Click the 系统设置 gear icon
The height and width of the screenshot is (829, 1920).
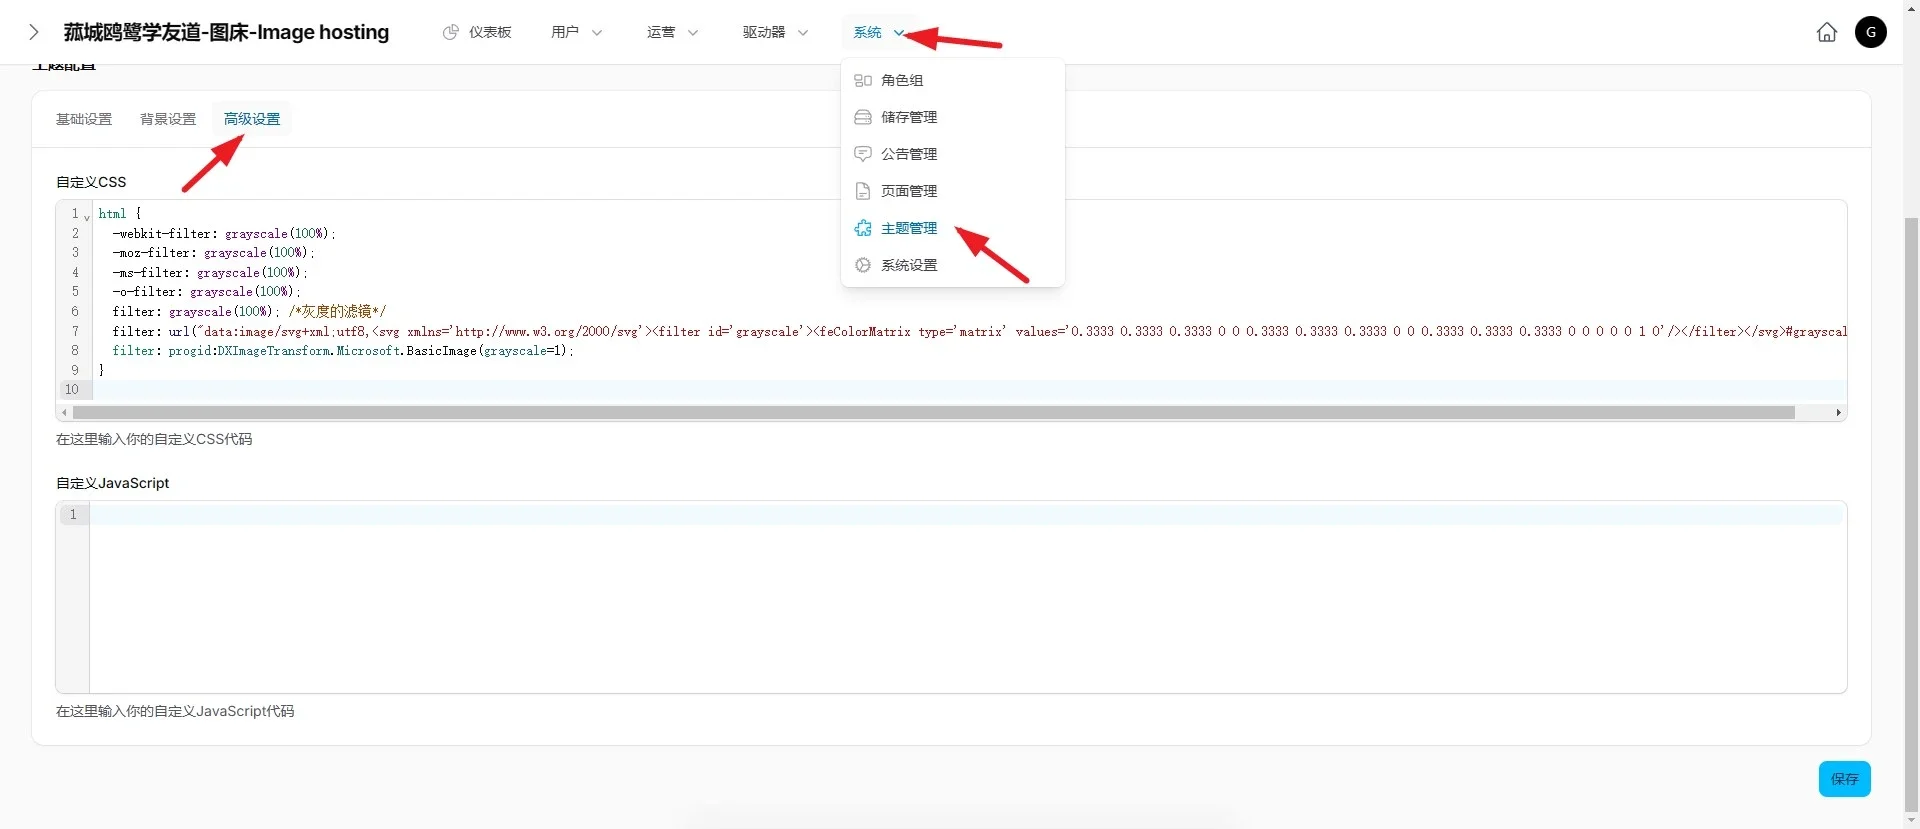pos(862,265)
